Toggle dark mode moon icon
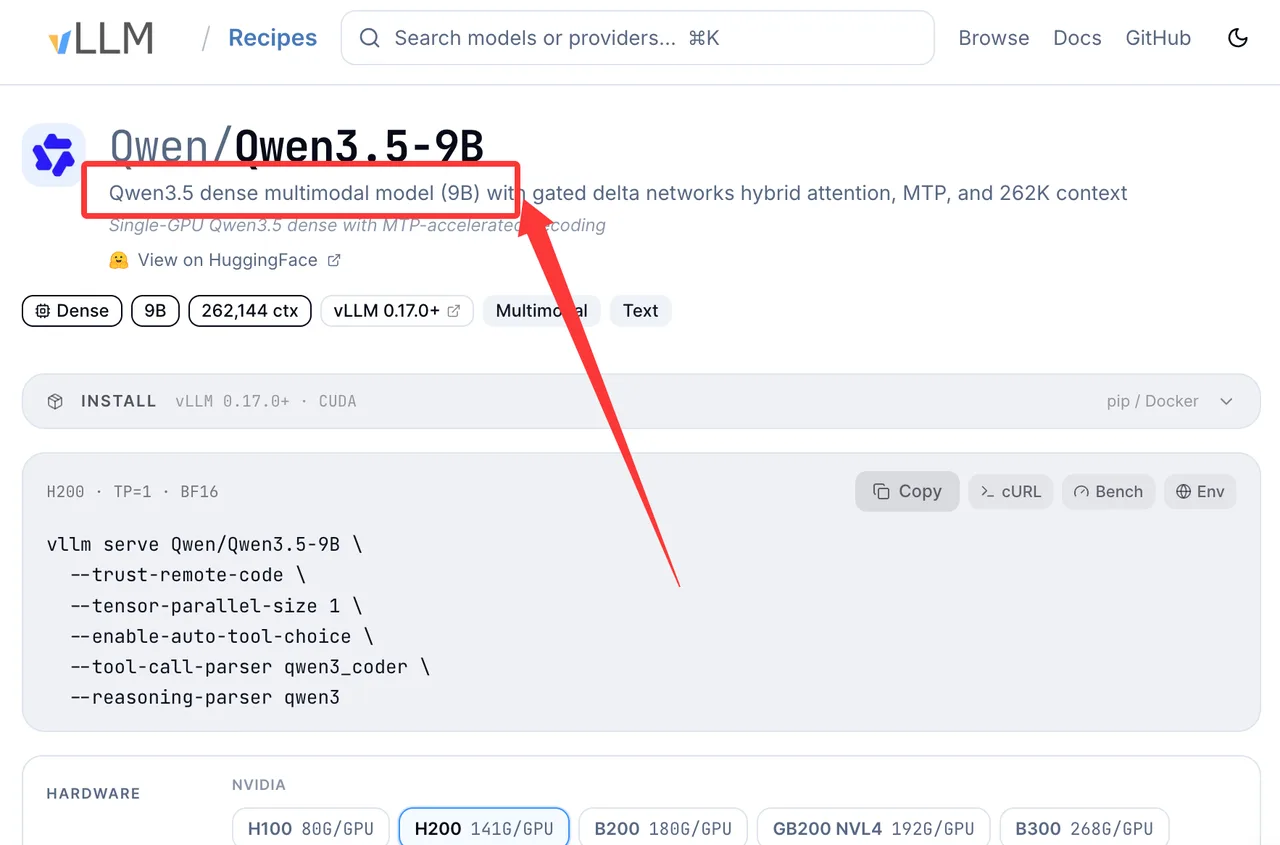This screenshot has width=1280, height=845. pyautogui.click(x=1238, y=38)
